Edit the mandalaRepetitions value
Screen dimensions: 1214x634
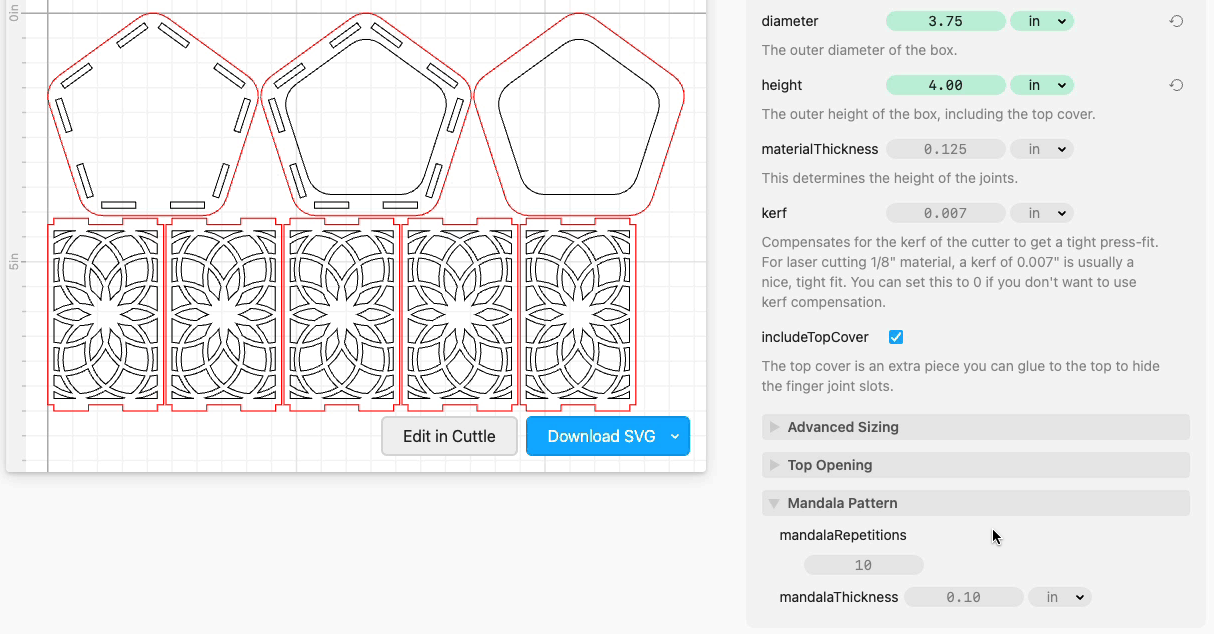coord(863,564)
